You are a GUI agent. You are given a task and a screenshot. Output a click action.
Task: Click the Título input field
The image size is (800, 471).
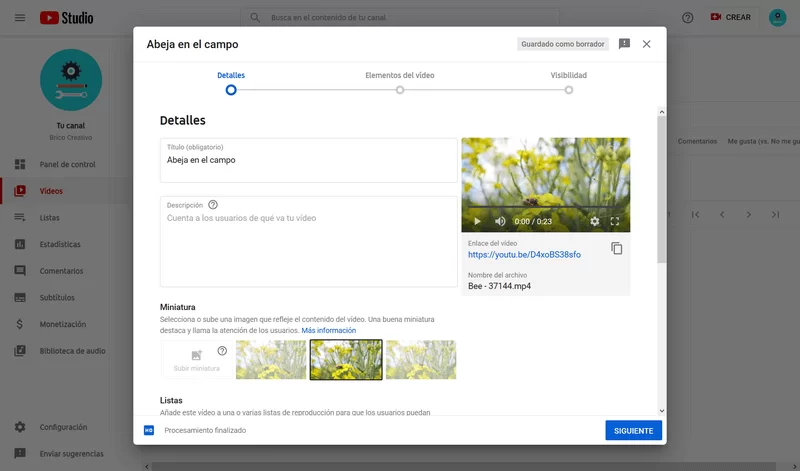click(309, 160)
